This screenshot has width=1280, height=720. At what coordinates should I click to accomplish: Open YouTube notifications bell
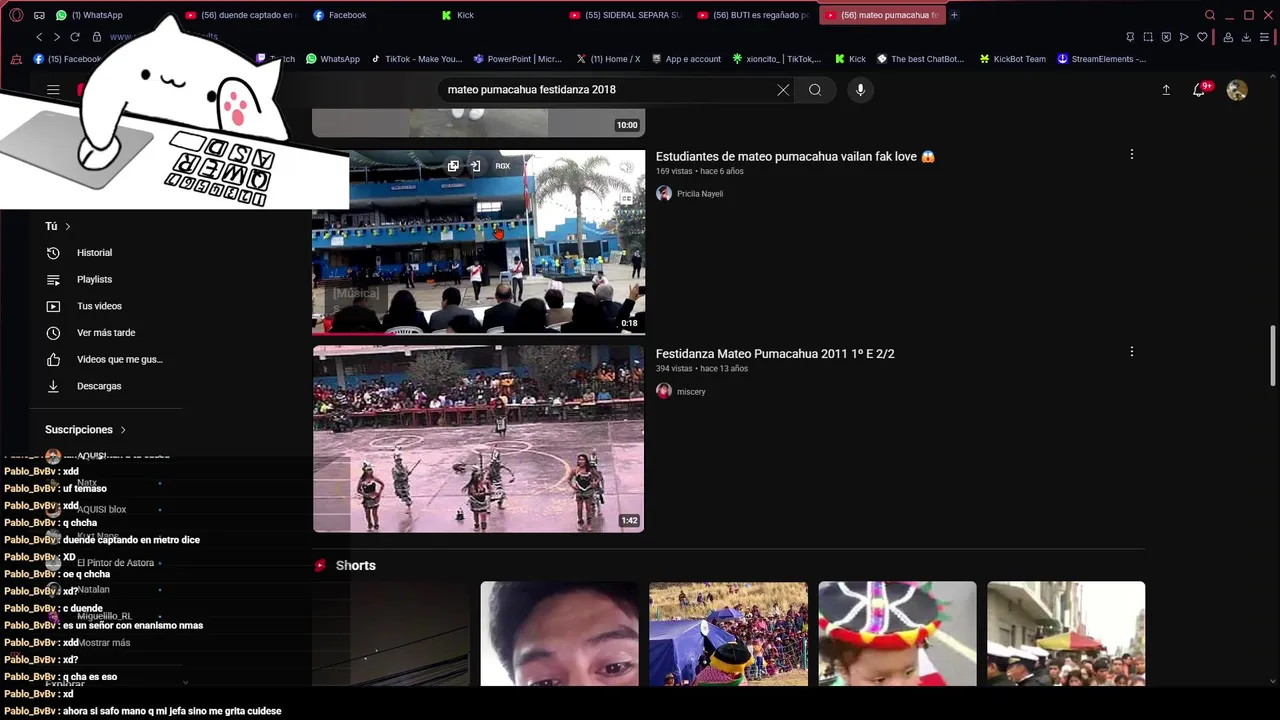(x=1199, y=90)
